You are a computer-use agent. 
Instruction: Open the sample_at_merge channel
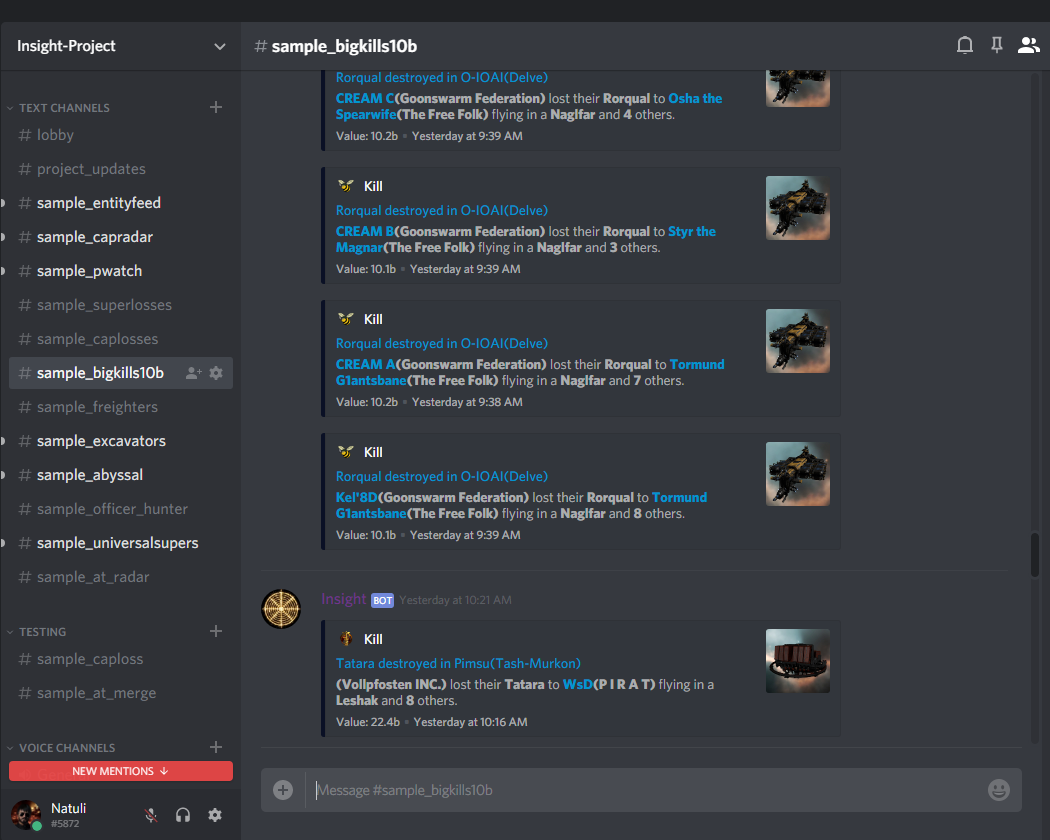pos(121,693)
